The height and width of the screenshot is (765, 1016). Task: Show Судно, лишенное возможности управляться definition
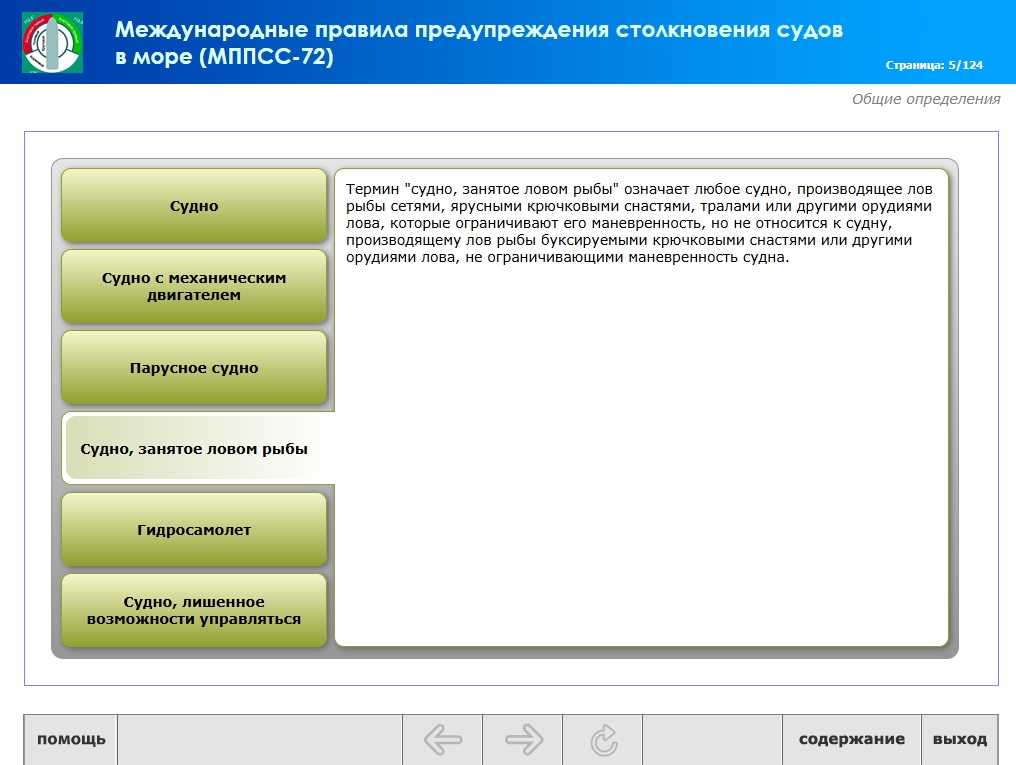pos(194,610)
